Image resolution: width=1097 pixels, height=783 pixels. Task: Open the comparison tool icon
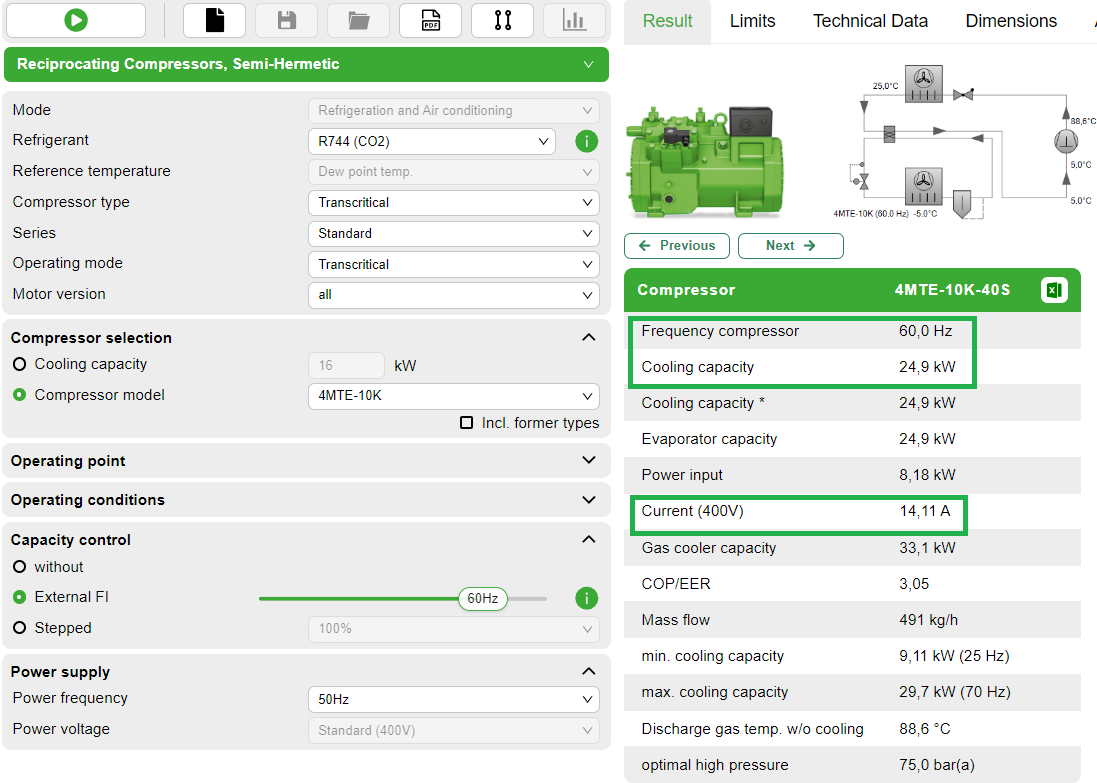coord(502,20)
